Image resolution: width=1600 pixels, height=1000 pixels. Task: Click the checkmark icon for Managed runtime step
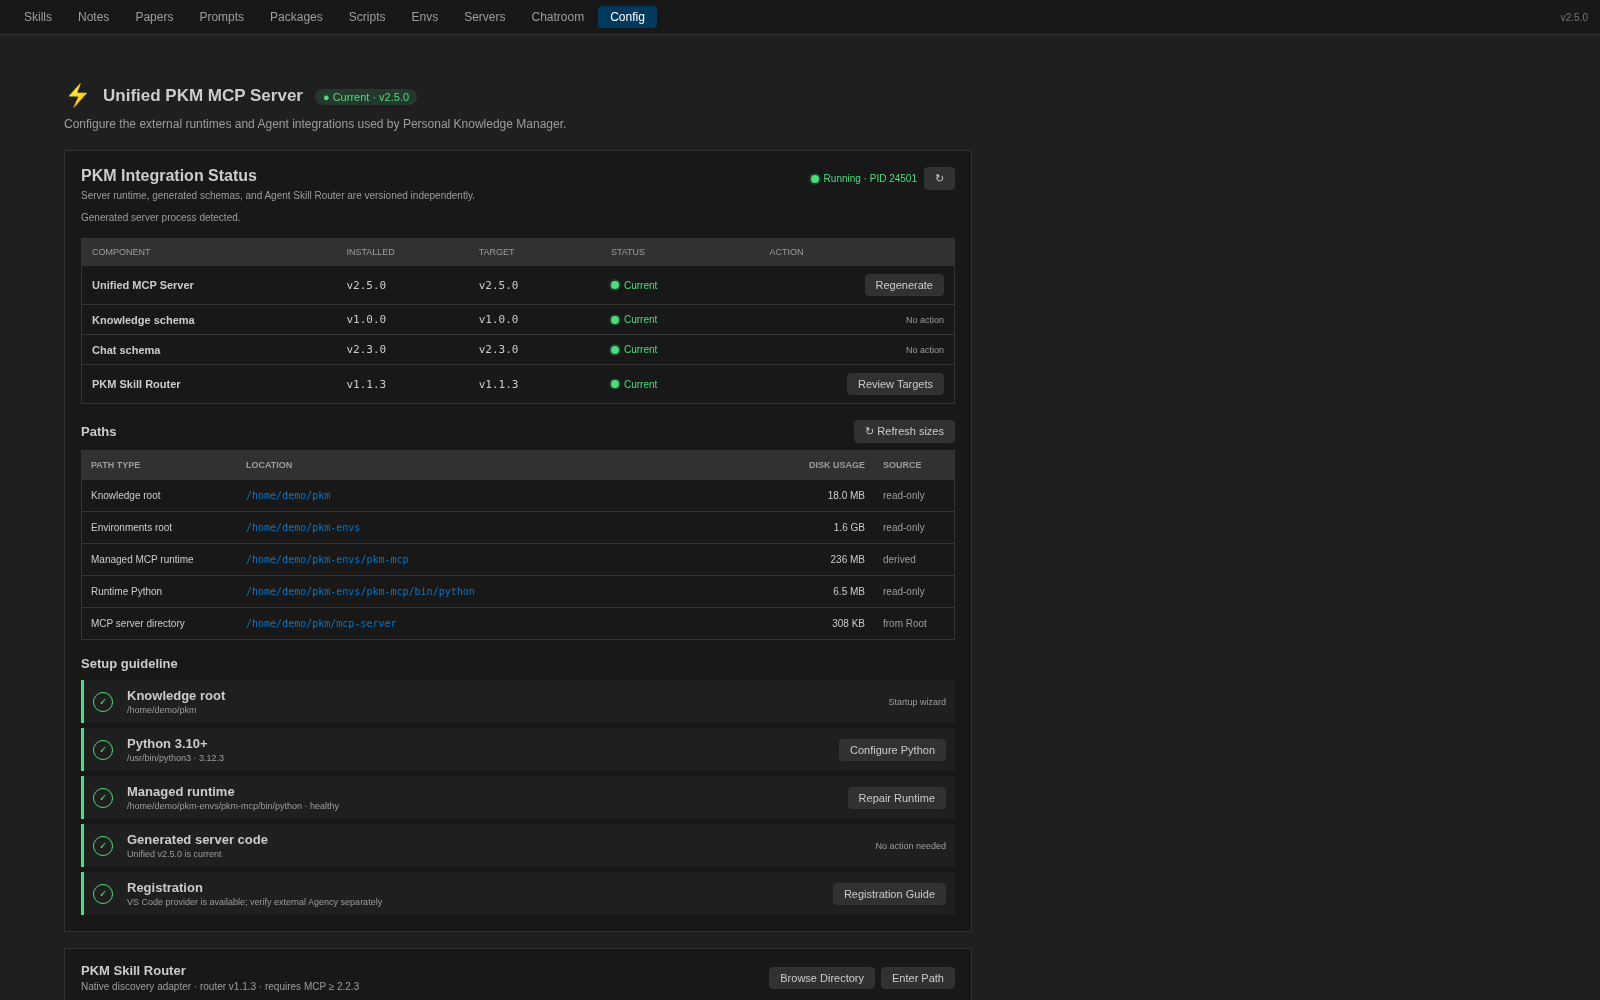[x=103, y=798]
